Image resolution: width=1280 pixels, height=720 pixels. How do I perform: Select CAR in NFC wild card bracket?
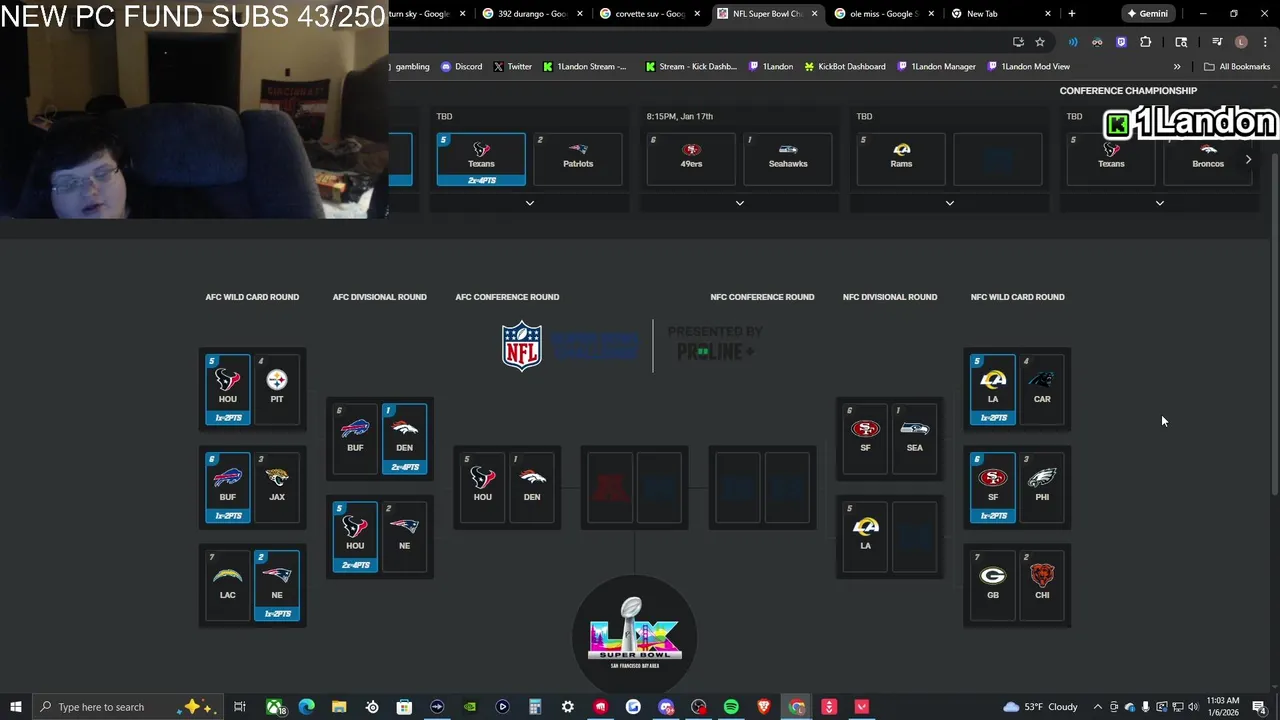(1042, 389)
